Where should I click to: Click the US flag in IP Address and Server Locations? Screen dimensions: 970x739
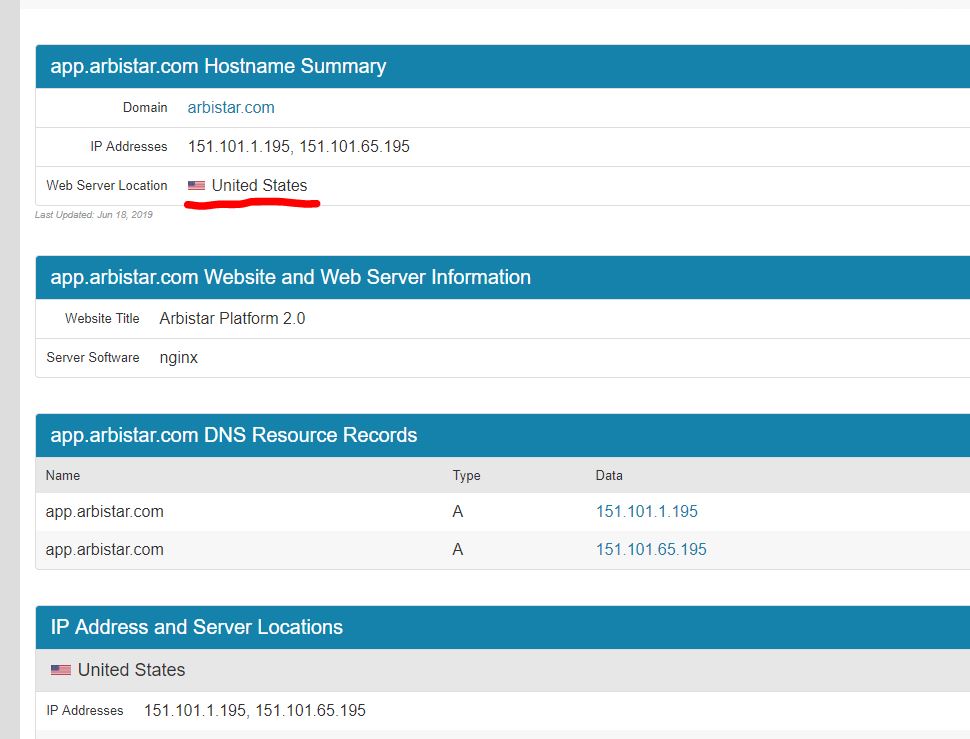point(61,670)
